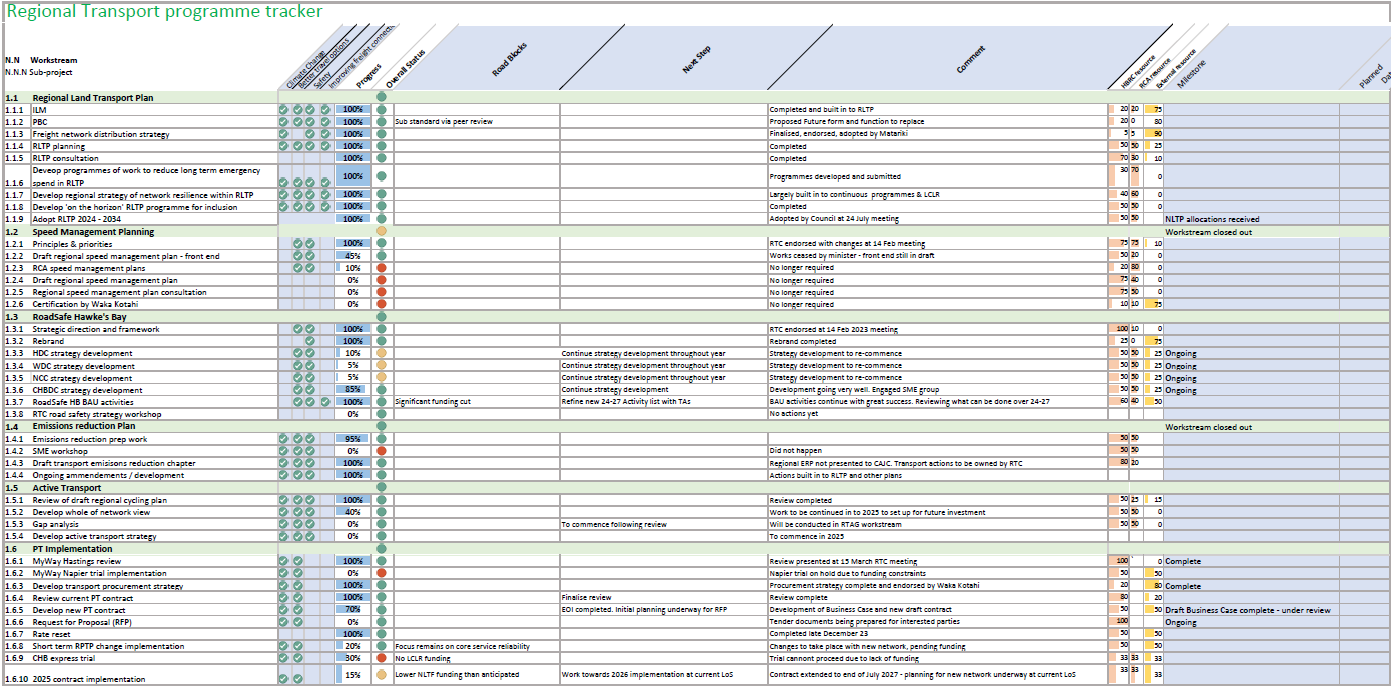Select the green status circle for Adopt RLTP 2024 - 2034
The width and height of the screenshot is (1391, 687).
381,218
